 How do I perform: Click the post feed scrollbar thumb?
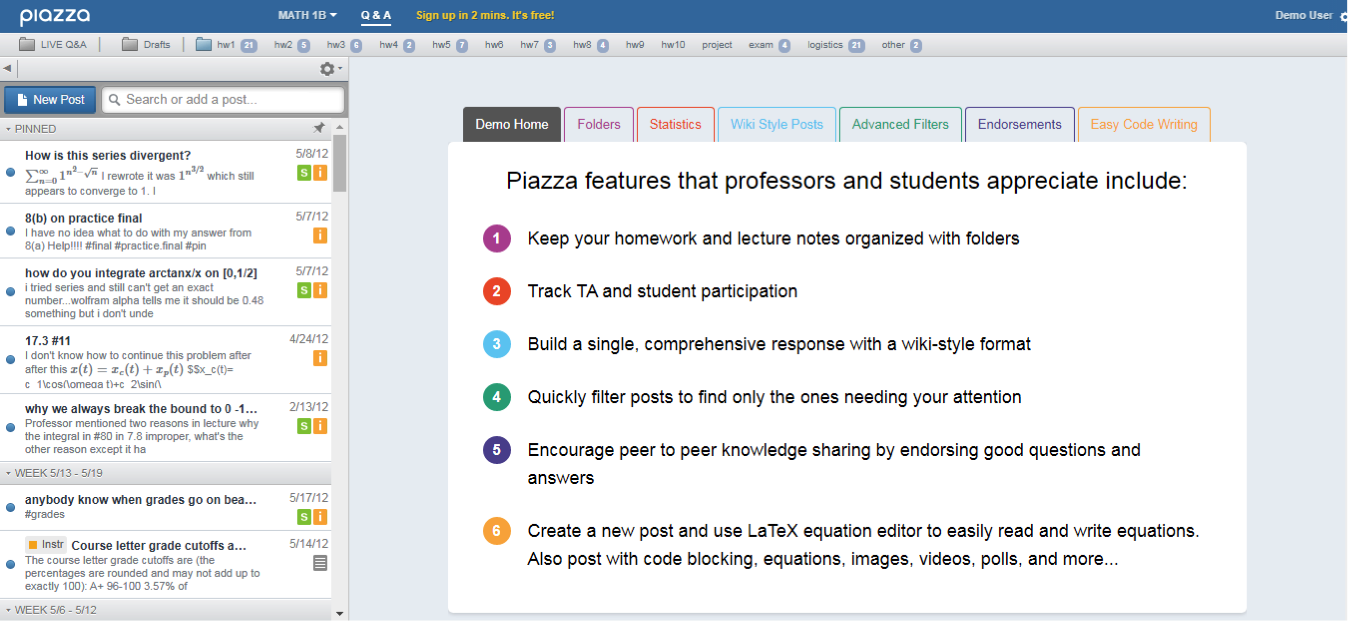[x=339, y=163]
